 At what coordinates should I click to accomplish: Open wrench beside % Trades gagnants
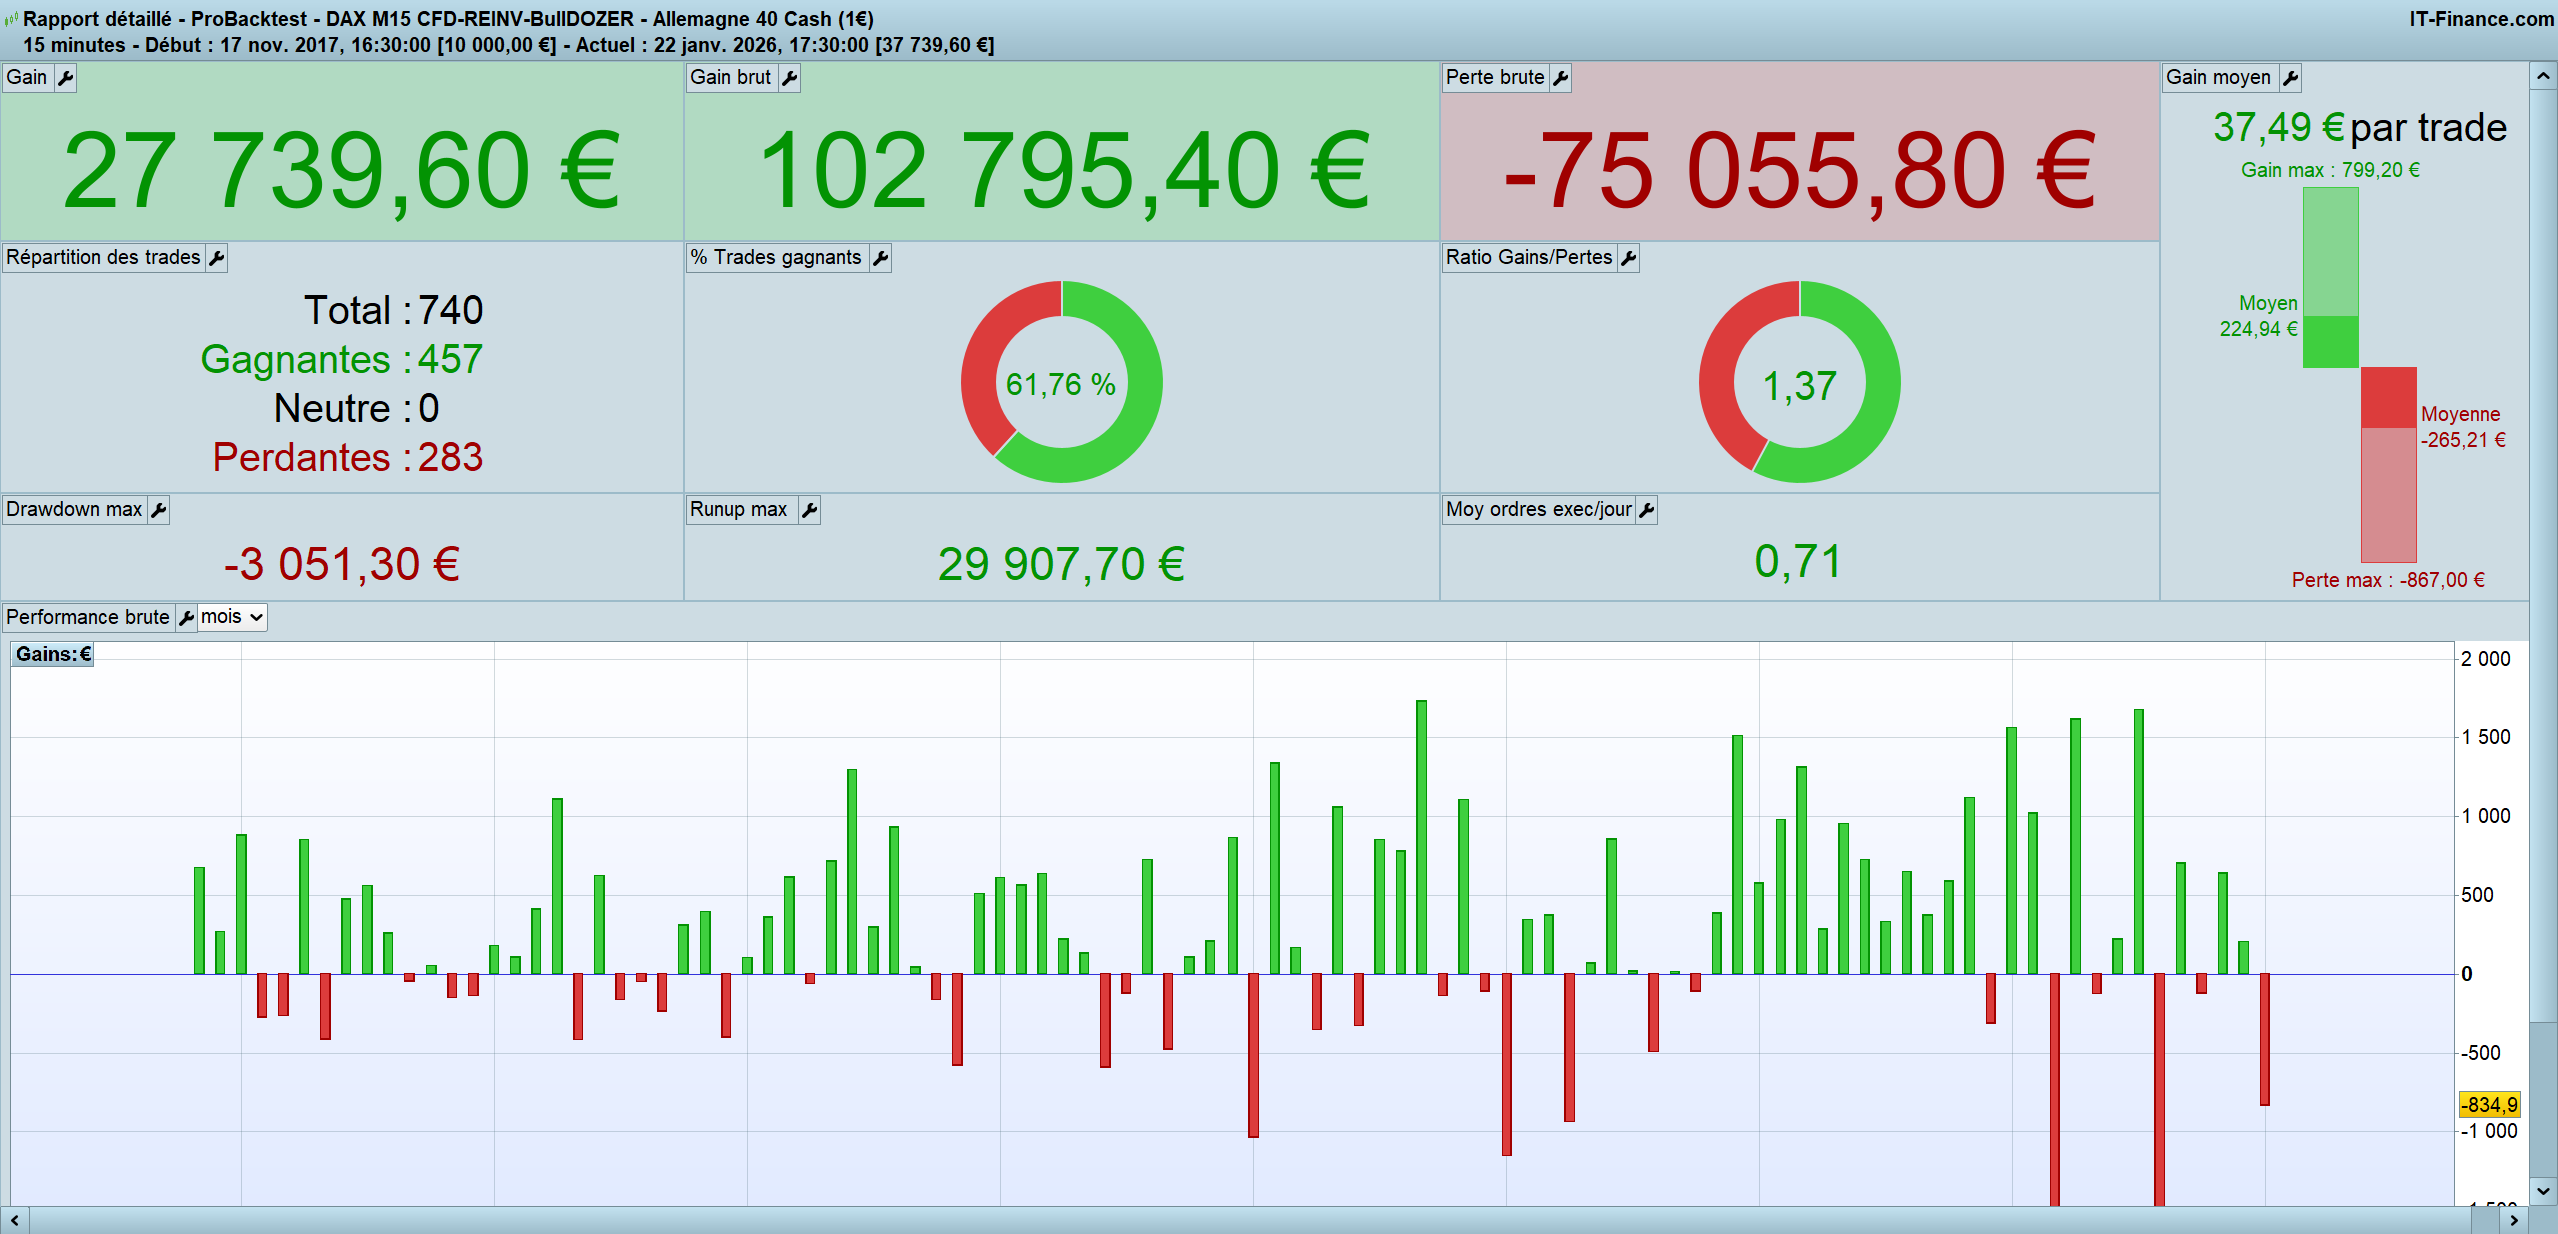pos(880,258)
